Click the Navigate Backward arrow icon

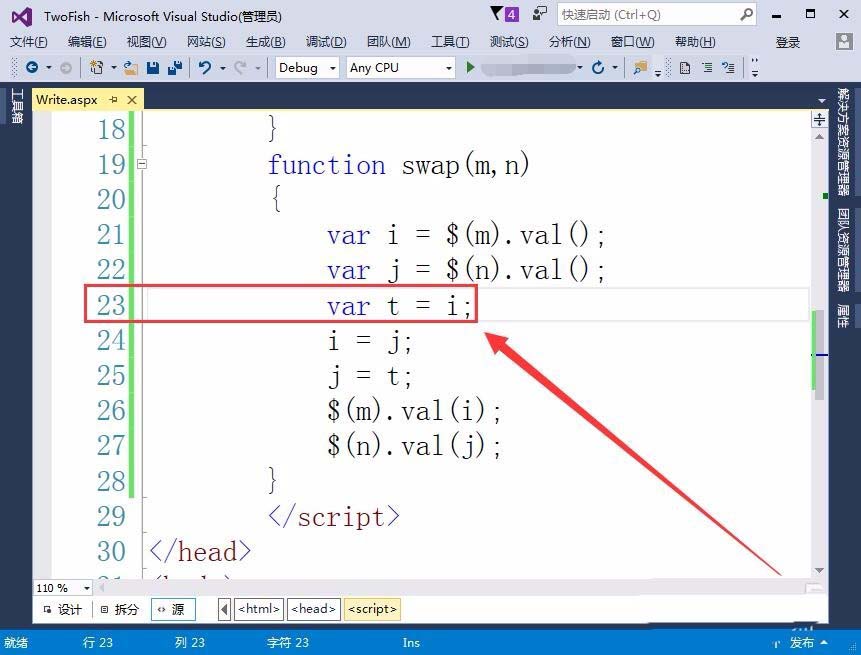34,67
